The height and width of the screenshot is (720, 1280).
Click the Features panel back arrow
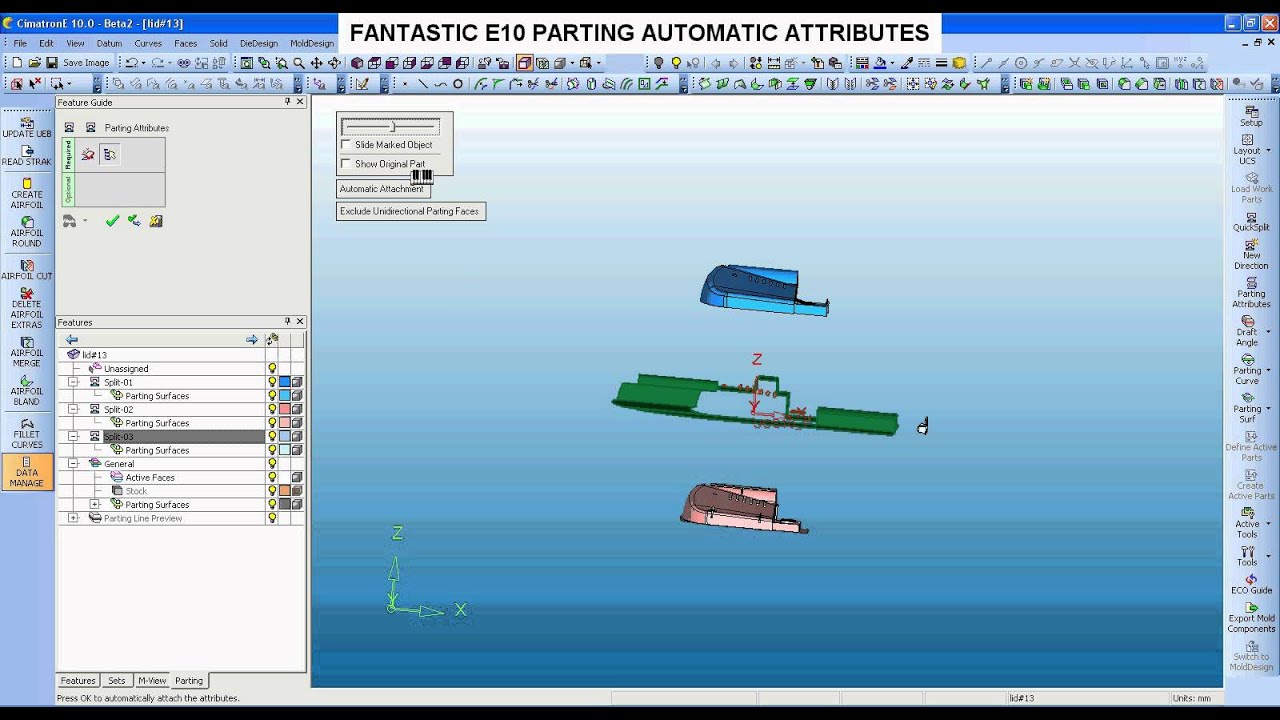(x=71, y=340)
